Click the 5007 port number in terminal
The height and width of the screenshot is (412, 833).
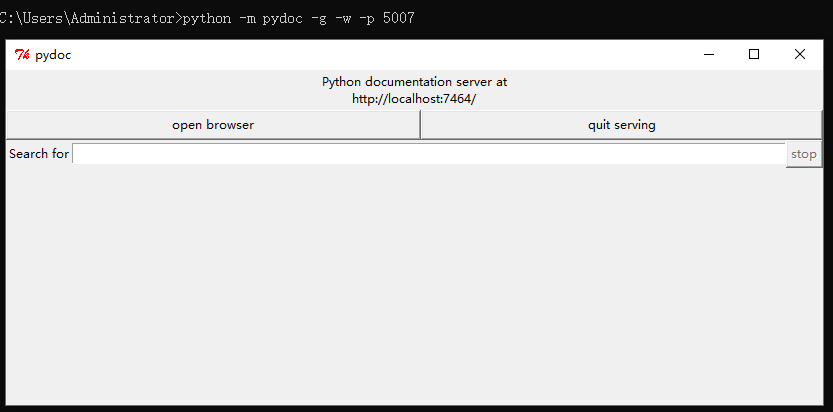(398, 19)
